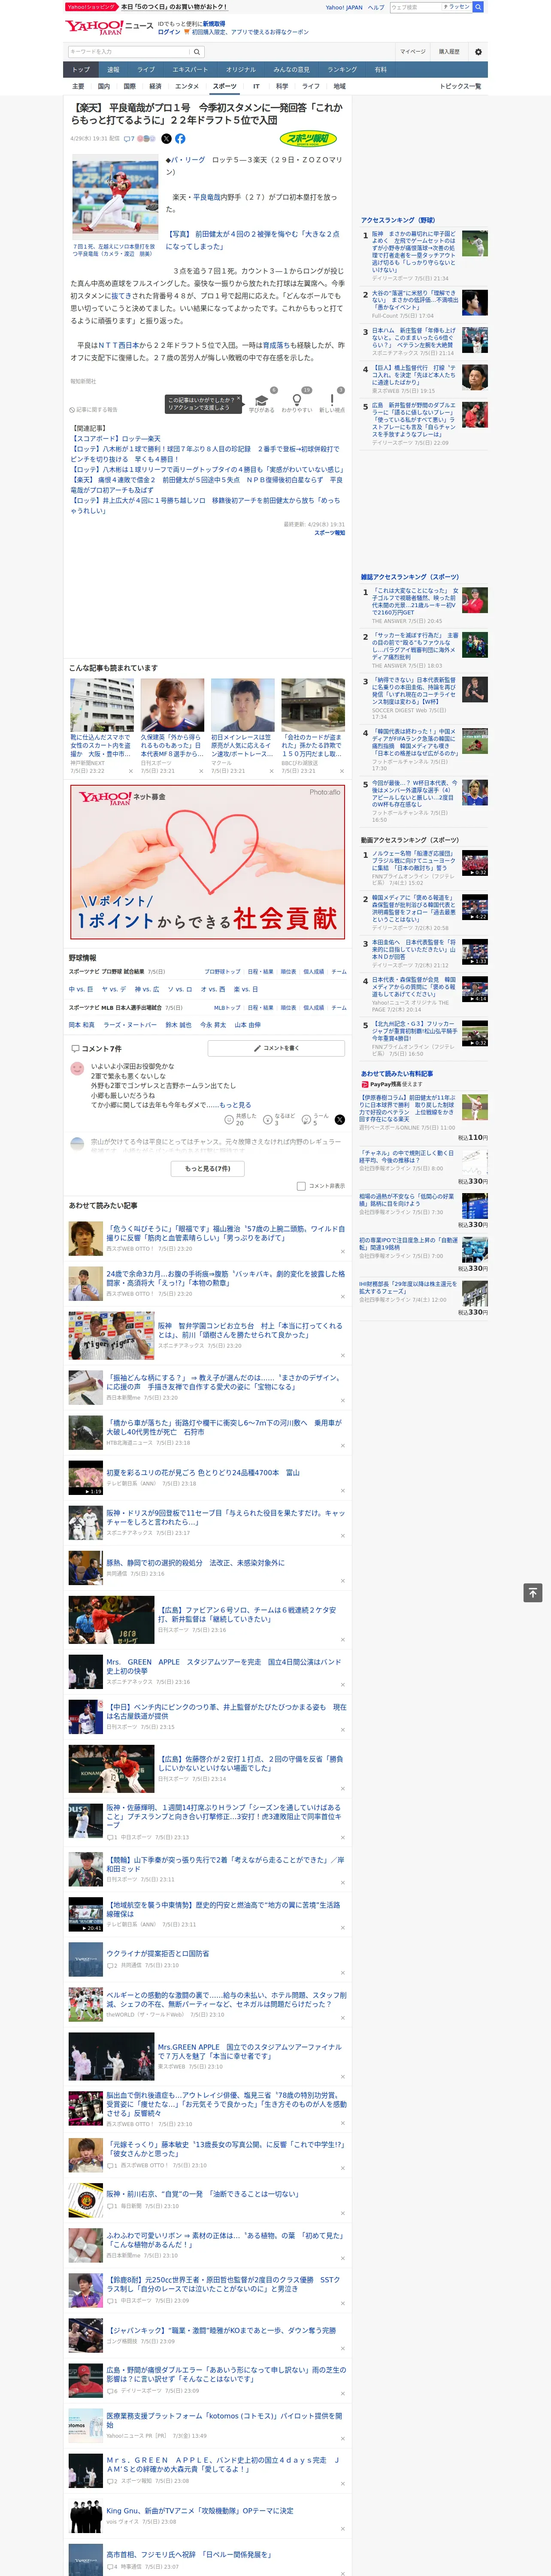Click the コメントを書く button
Image resolution: width=551 pixels, height=2576 pixels.
coord(276,1048)
